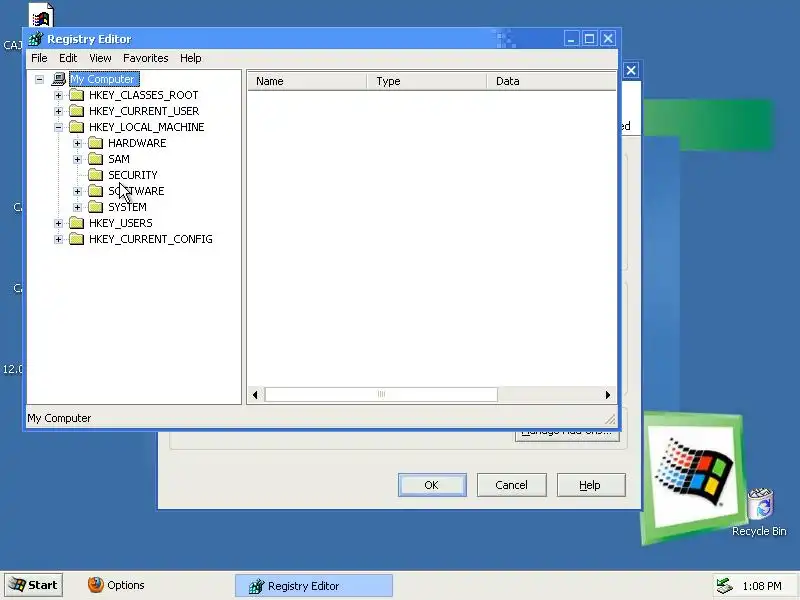Click the system tray network icon
This screenshot has width=800, height=600.
pos(724,586)
